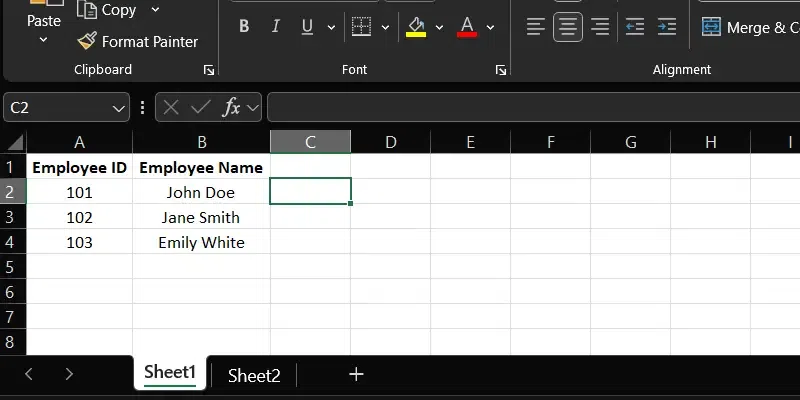The width and height of the screenshot is (800, 400).
Task: Select column G header
Action: tap(631, 142)
